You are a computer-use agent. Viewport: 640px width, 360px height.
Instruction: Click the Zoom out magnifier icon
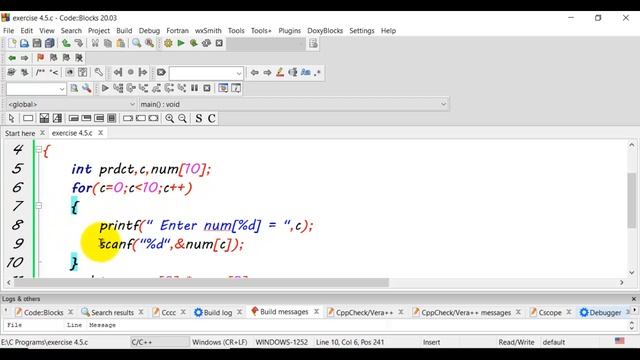pyautogui.click(x=182, y=118)
